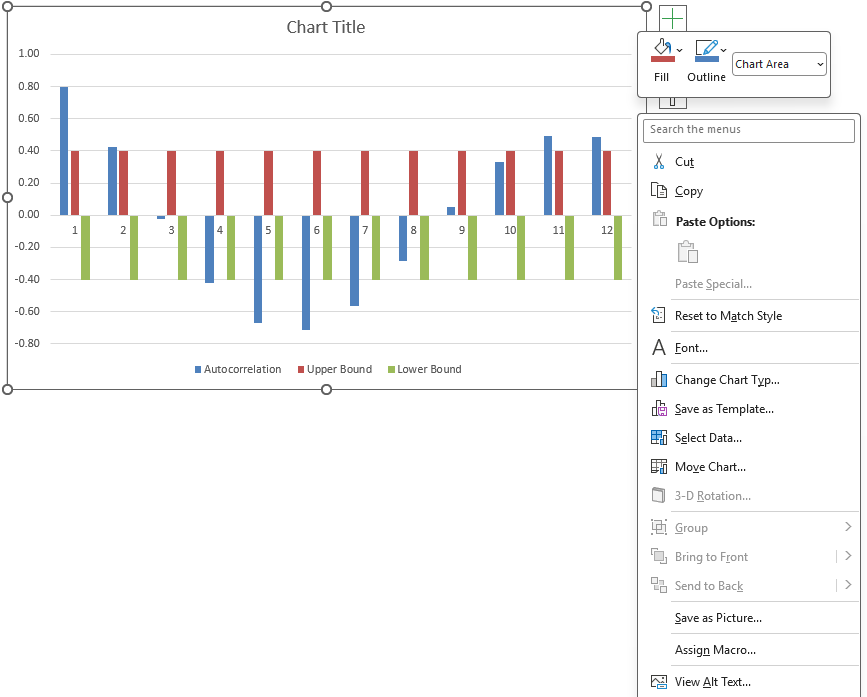This screenshot has height=697, width=867.
Task: Click the Outline pen icon
Action: 706,47
